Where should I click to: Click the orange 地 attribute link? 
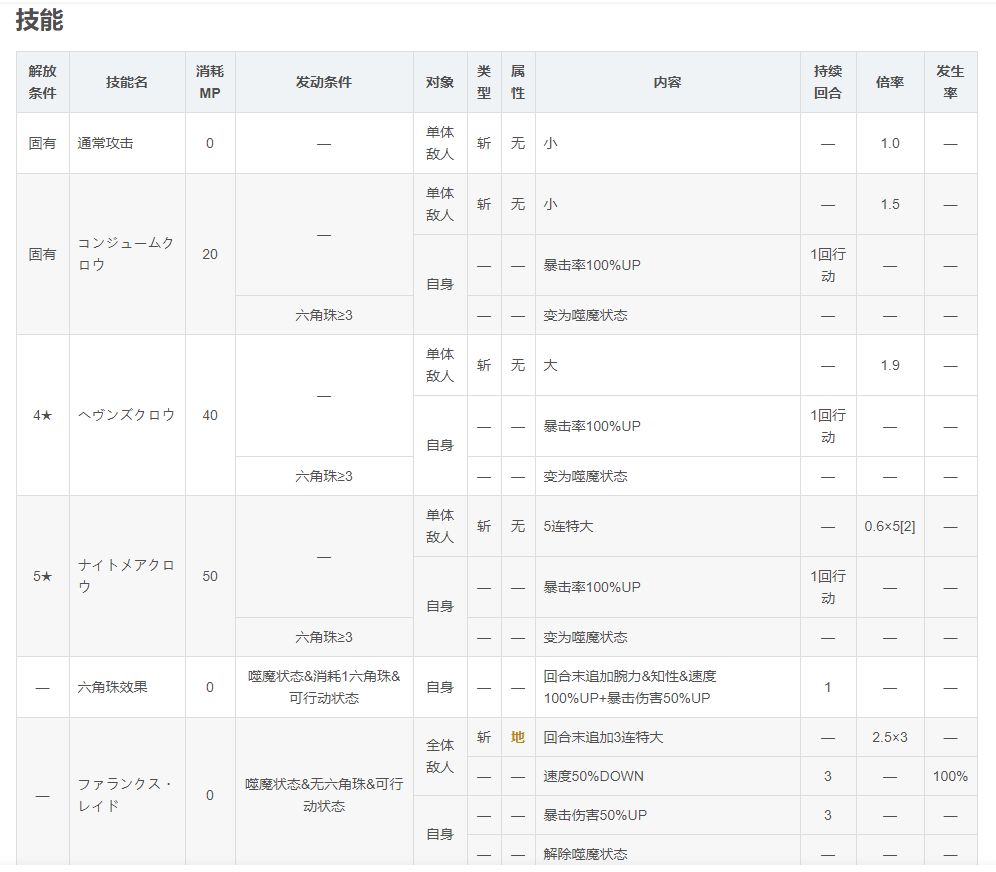(518, 737)
